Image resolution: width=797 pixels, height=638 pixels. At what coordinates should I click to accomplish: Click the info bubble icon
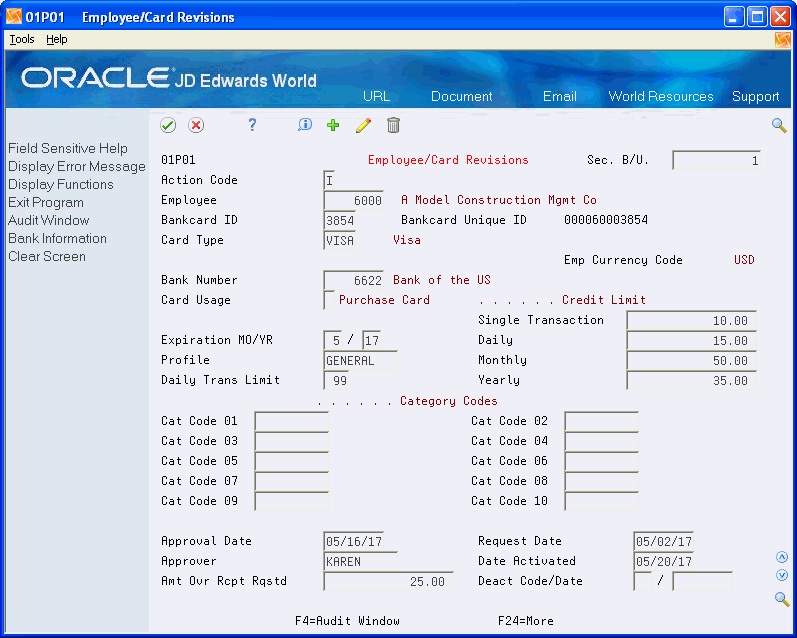coord(305,125)
